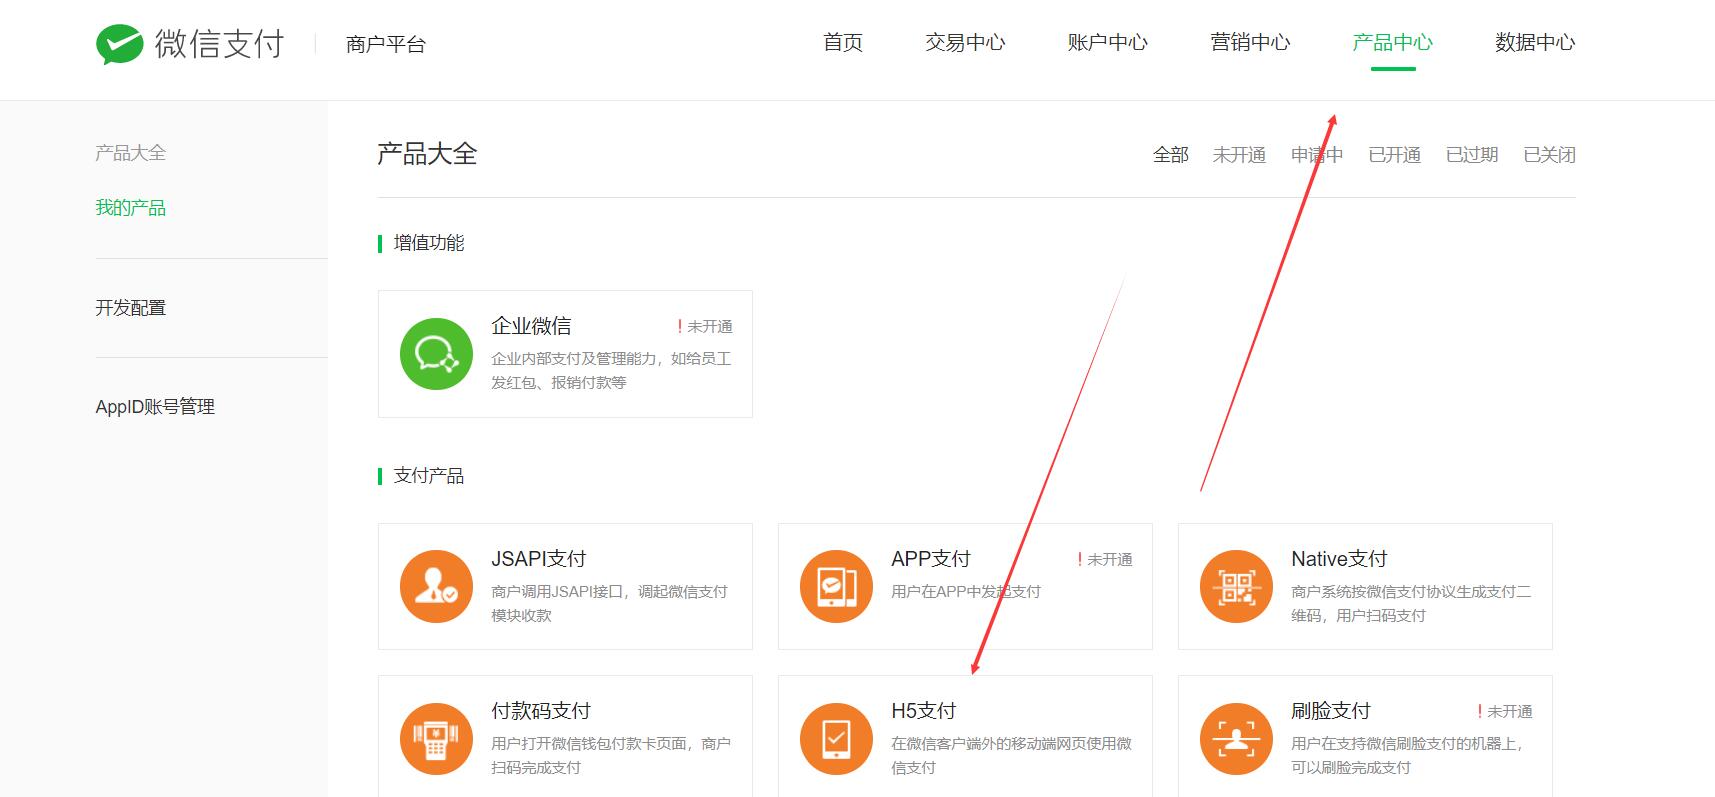The image size is (1715, 797).
Task: Go to 首页 in top navigation
Action: pyautogui.click(x=843, y=43)
